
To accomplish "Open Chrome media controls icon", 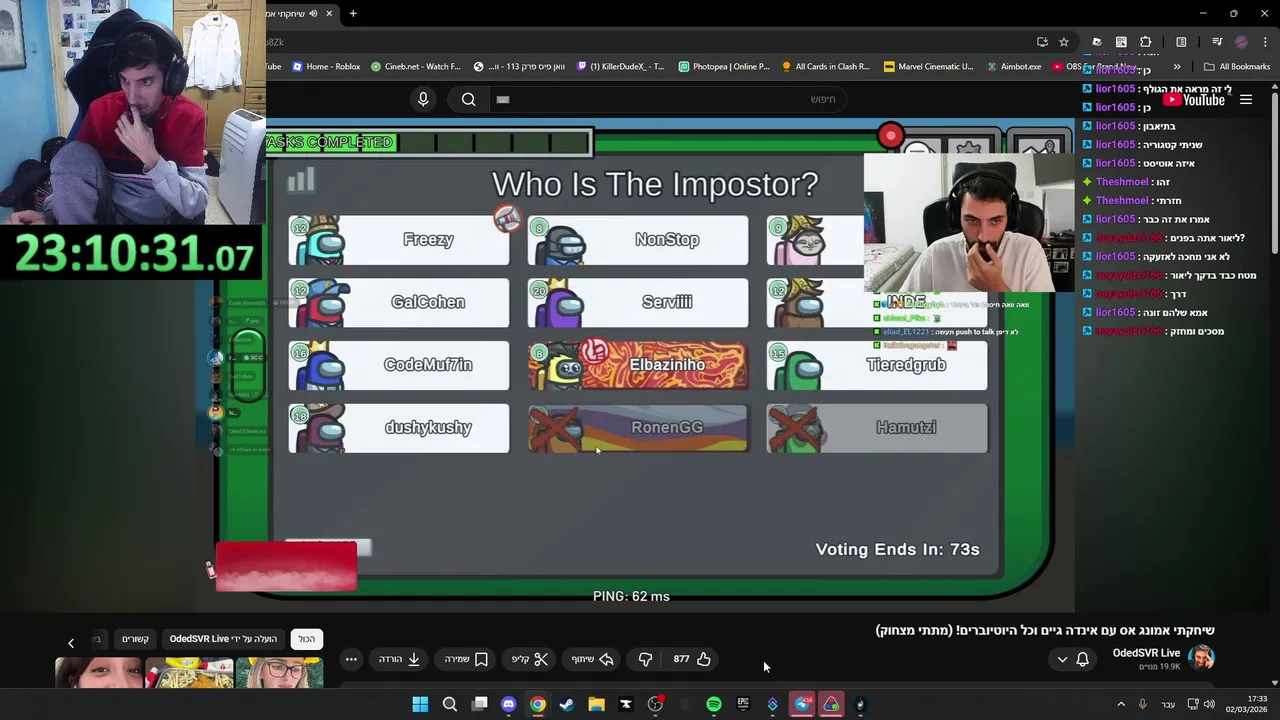I will (1217, 42).
